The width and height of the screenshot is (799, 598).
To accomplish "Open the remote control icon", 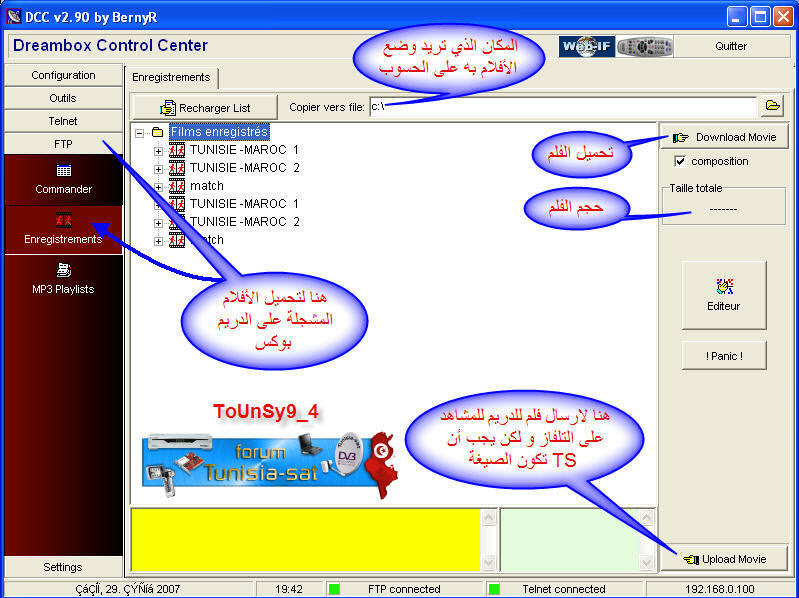I will point(645,46).
